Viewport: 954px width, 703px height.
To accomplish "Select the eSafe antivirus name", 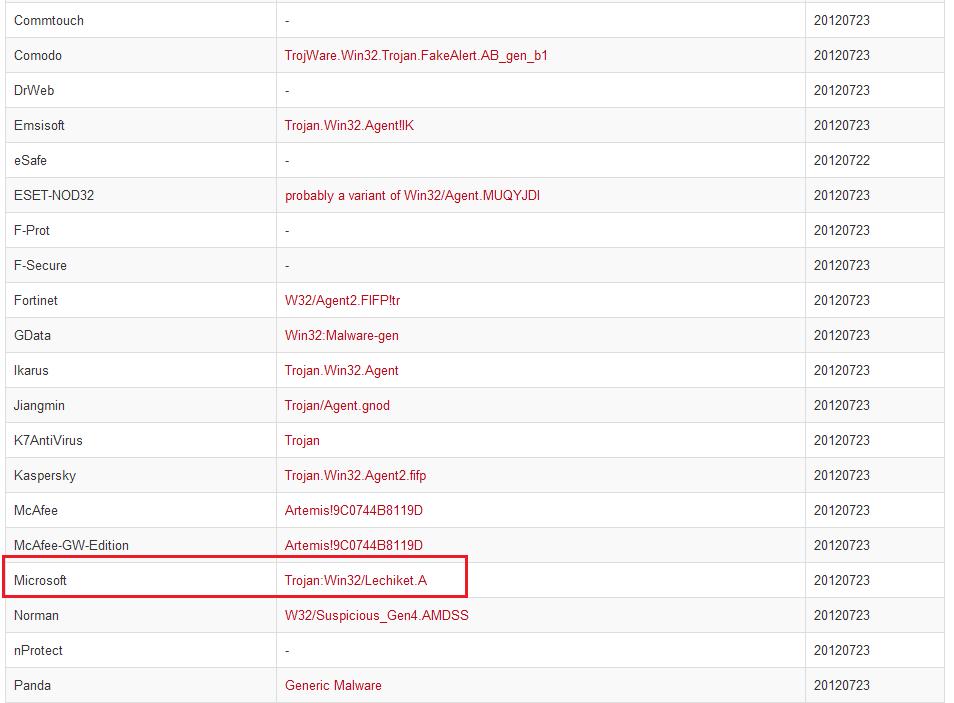I will pyautogui.click(x=30, y=161).
